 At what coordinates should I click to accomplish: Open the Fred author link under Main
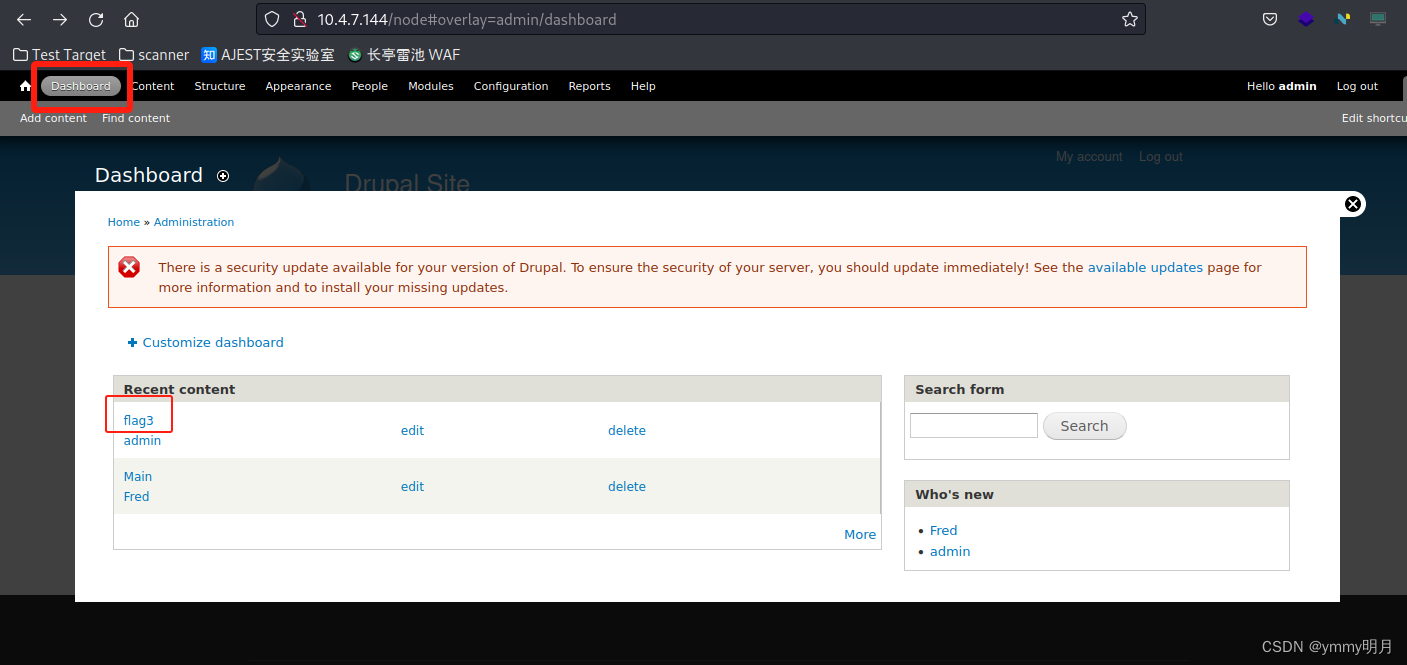point(137,496)
